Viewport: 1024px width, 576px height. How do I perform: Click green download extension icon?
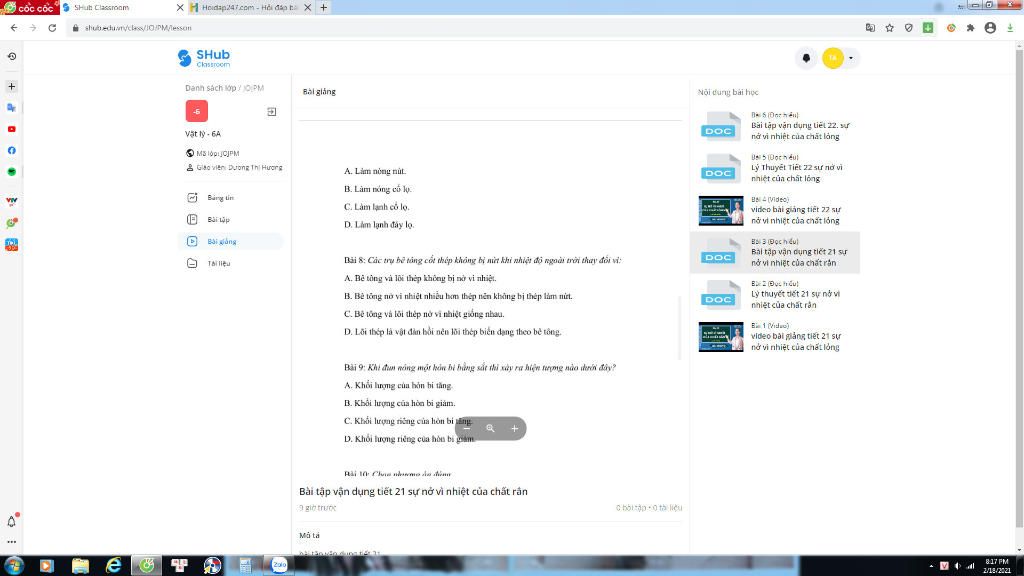pos(928,28)
